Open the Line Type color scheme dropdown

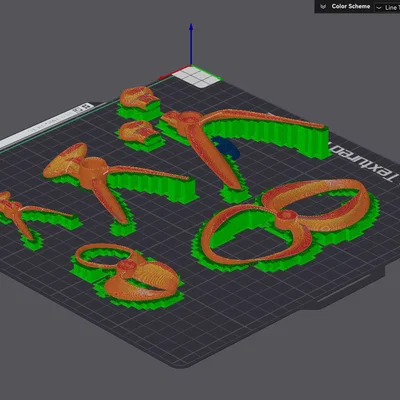(387, 7)
